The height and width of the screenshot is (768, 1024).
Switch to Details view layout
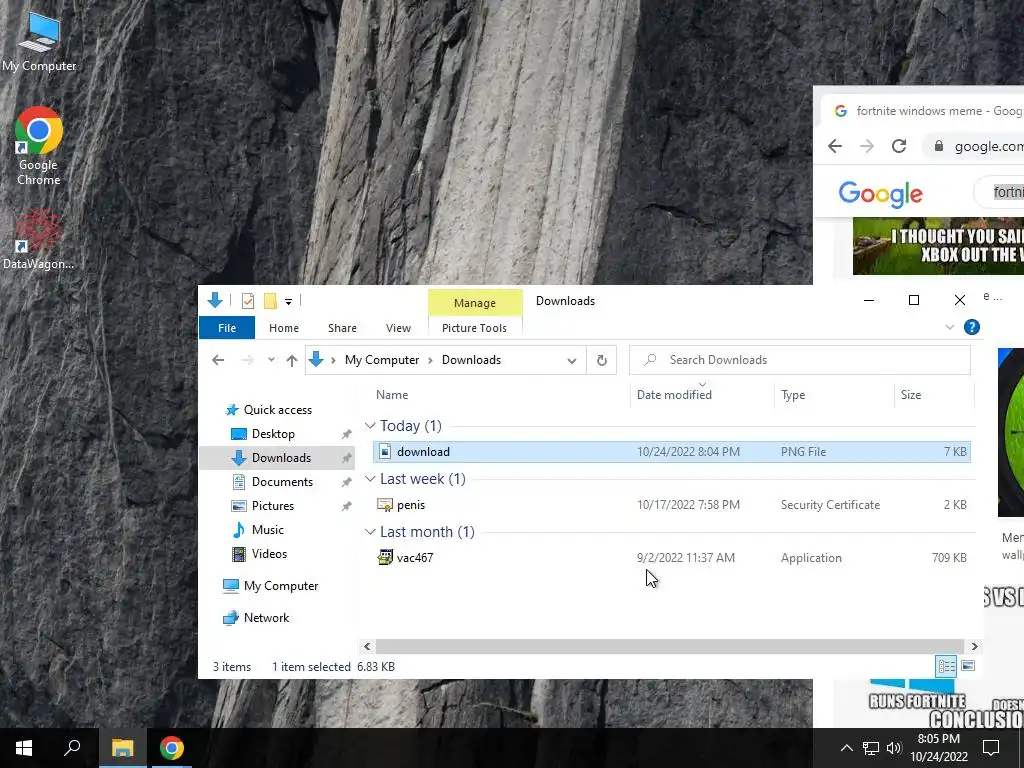tap(946, 666)
